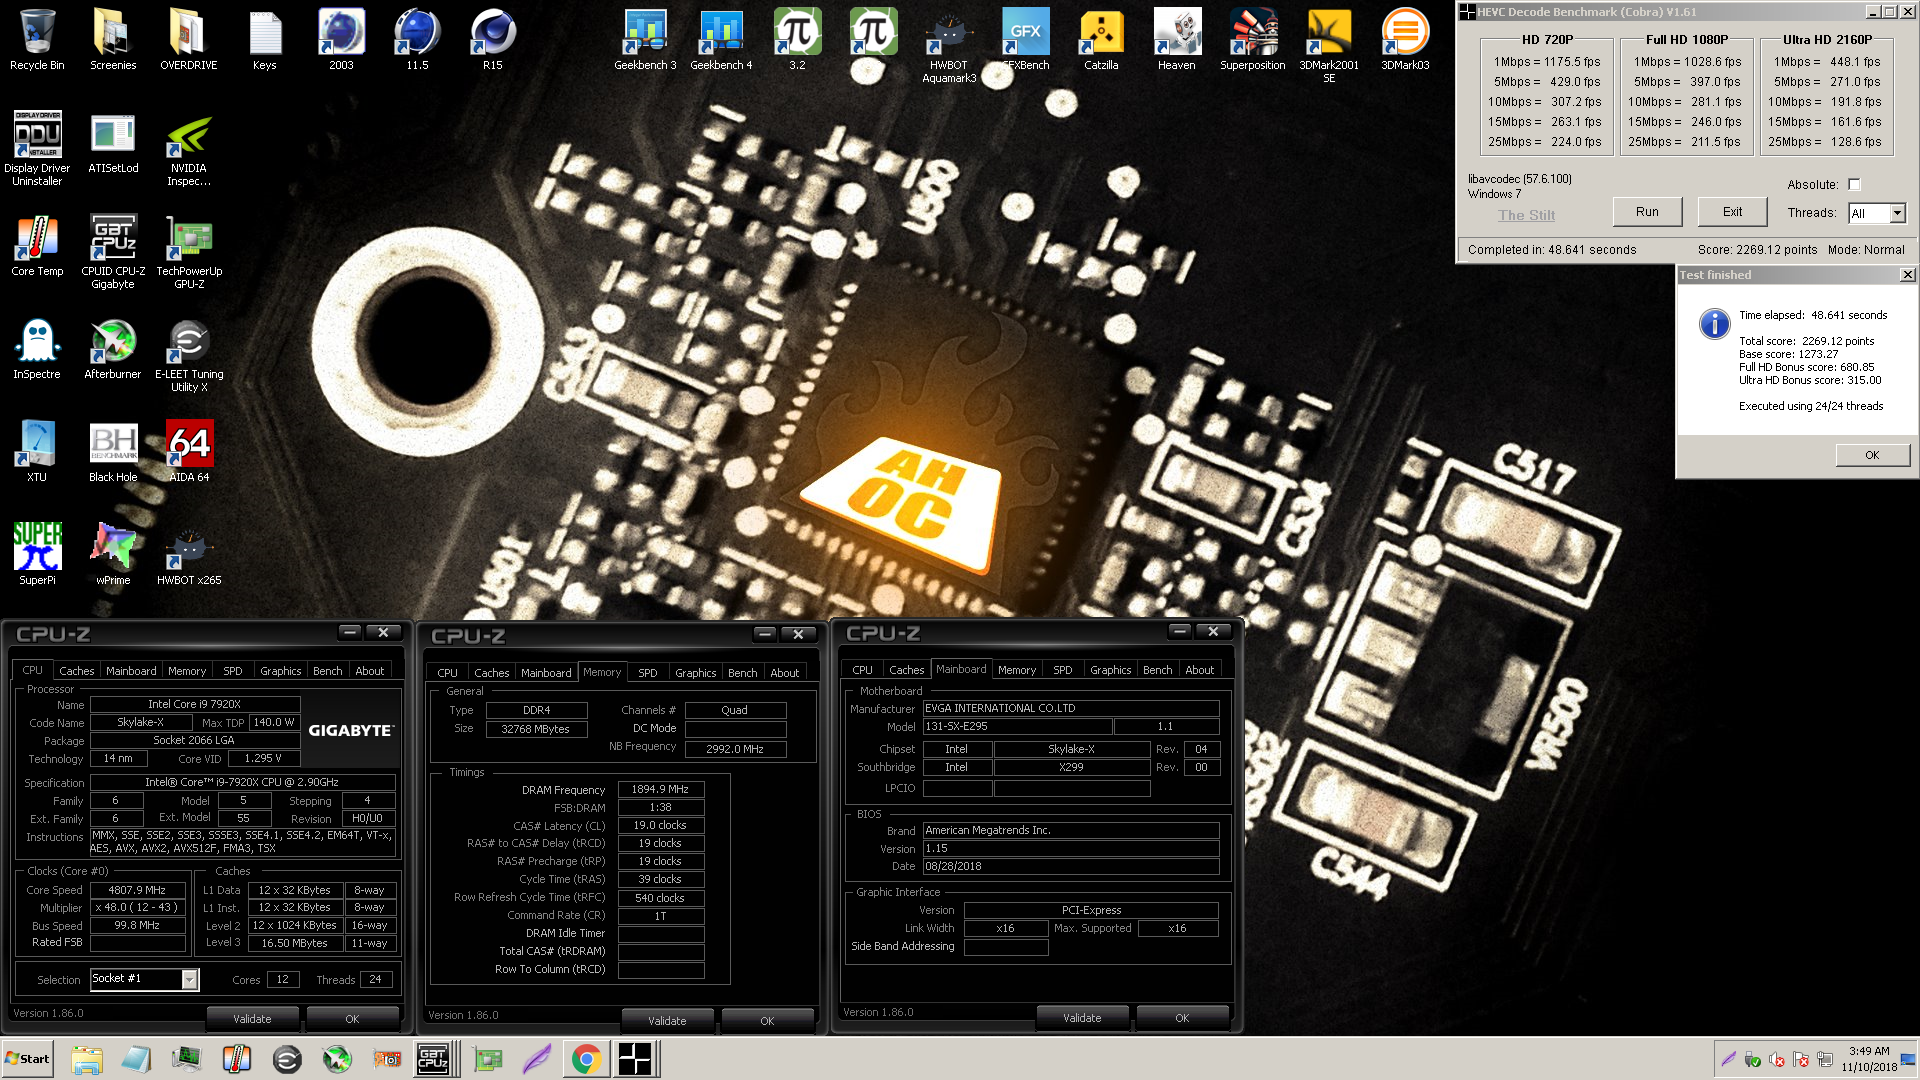Launch the 3.2 Pi benchmark shortcut

click(797, 40)
